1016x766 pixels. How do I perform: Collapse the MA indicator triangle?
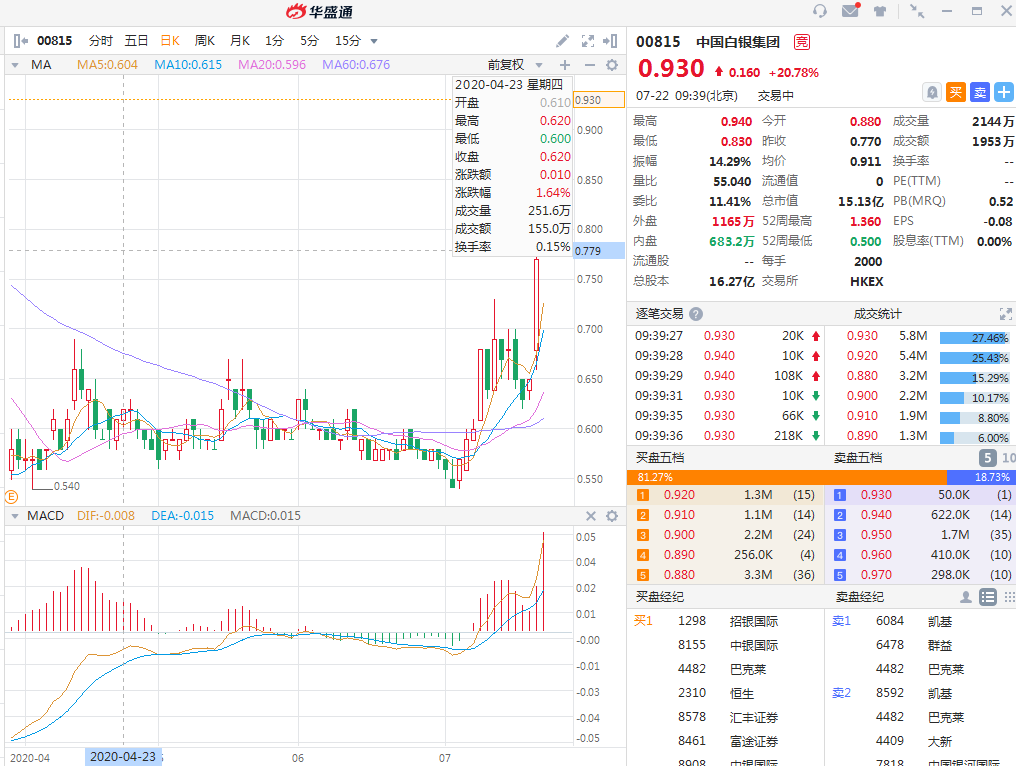15,65
